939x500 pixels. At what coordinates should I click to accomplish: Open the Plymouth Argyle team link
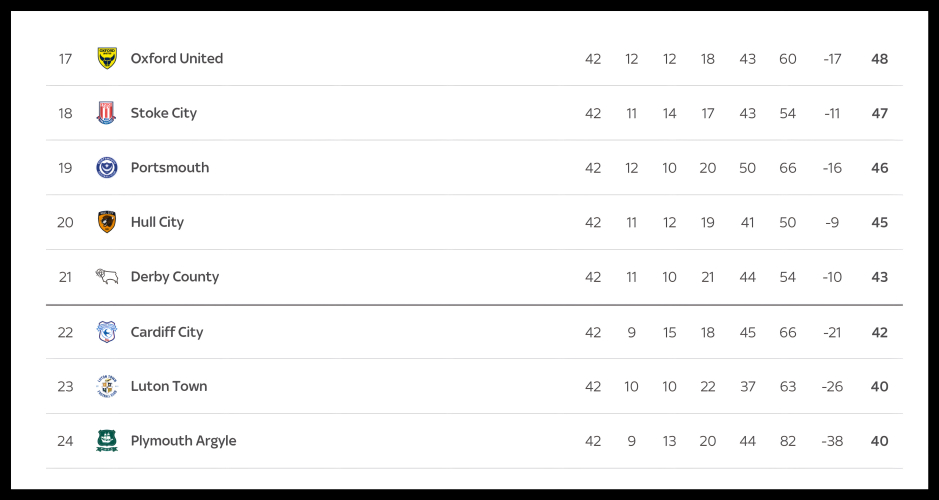tap(184, 441)
